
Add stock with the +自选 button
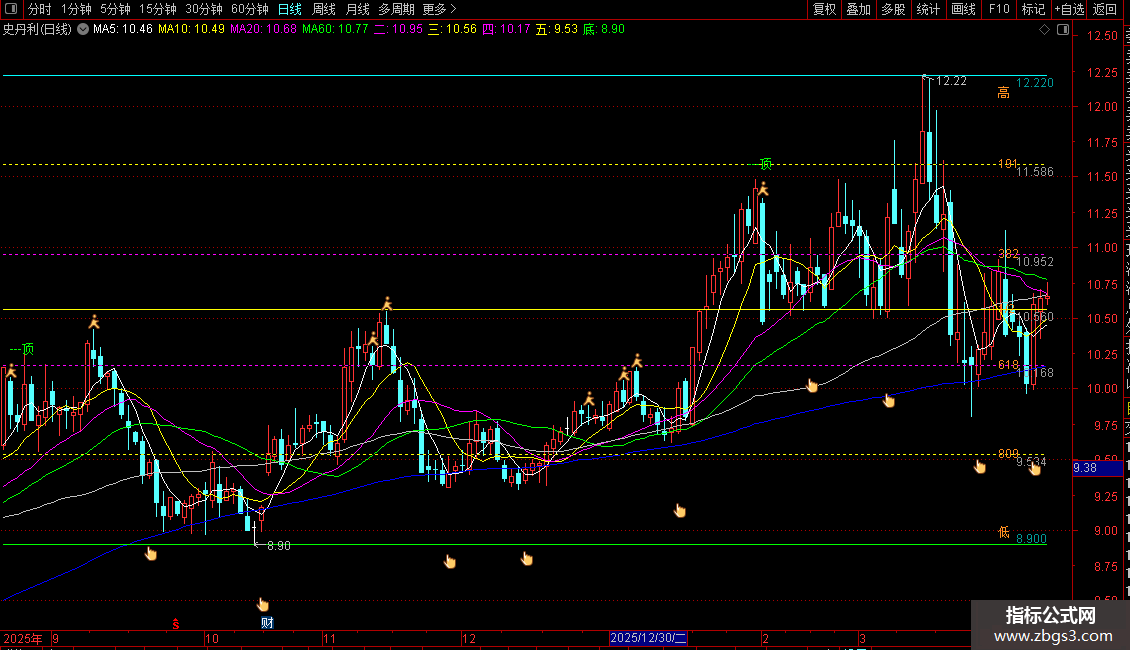coord(1069,9)
